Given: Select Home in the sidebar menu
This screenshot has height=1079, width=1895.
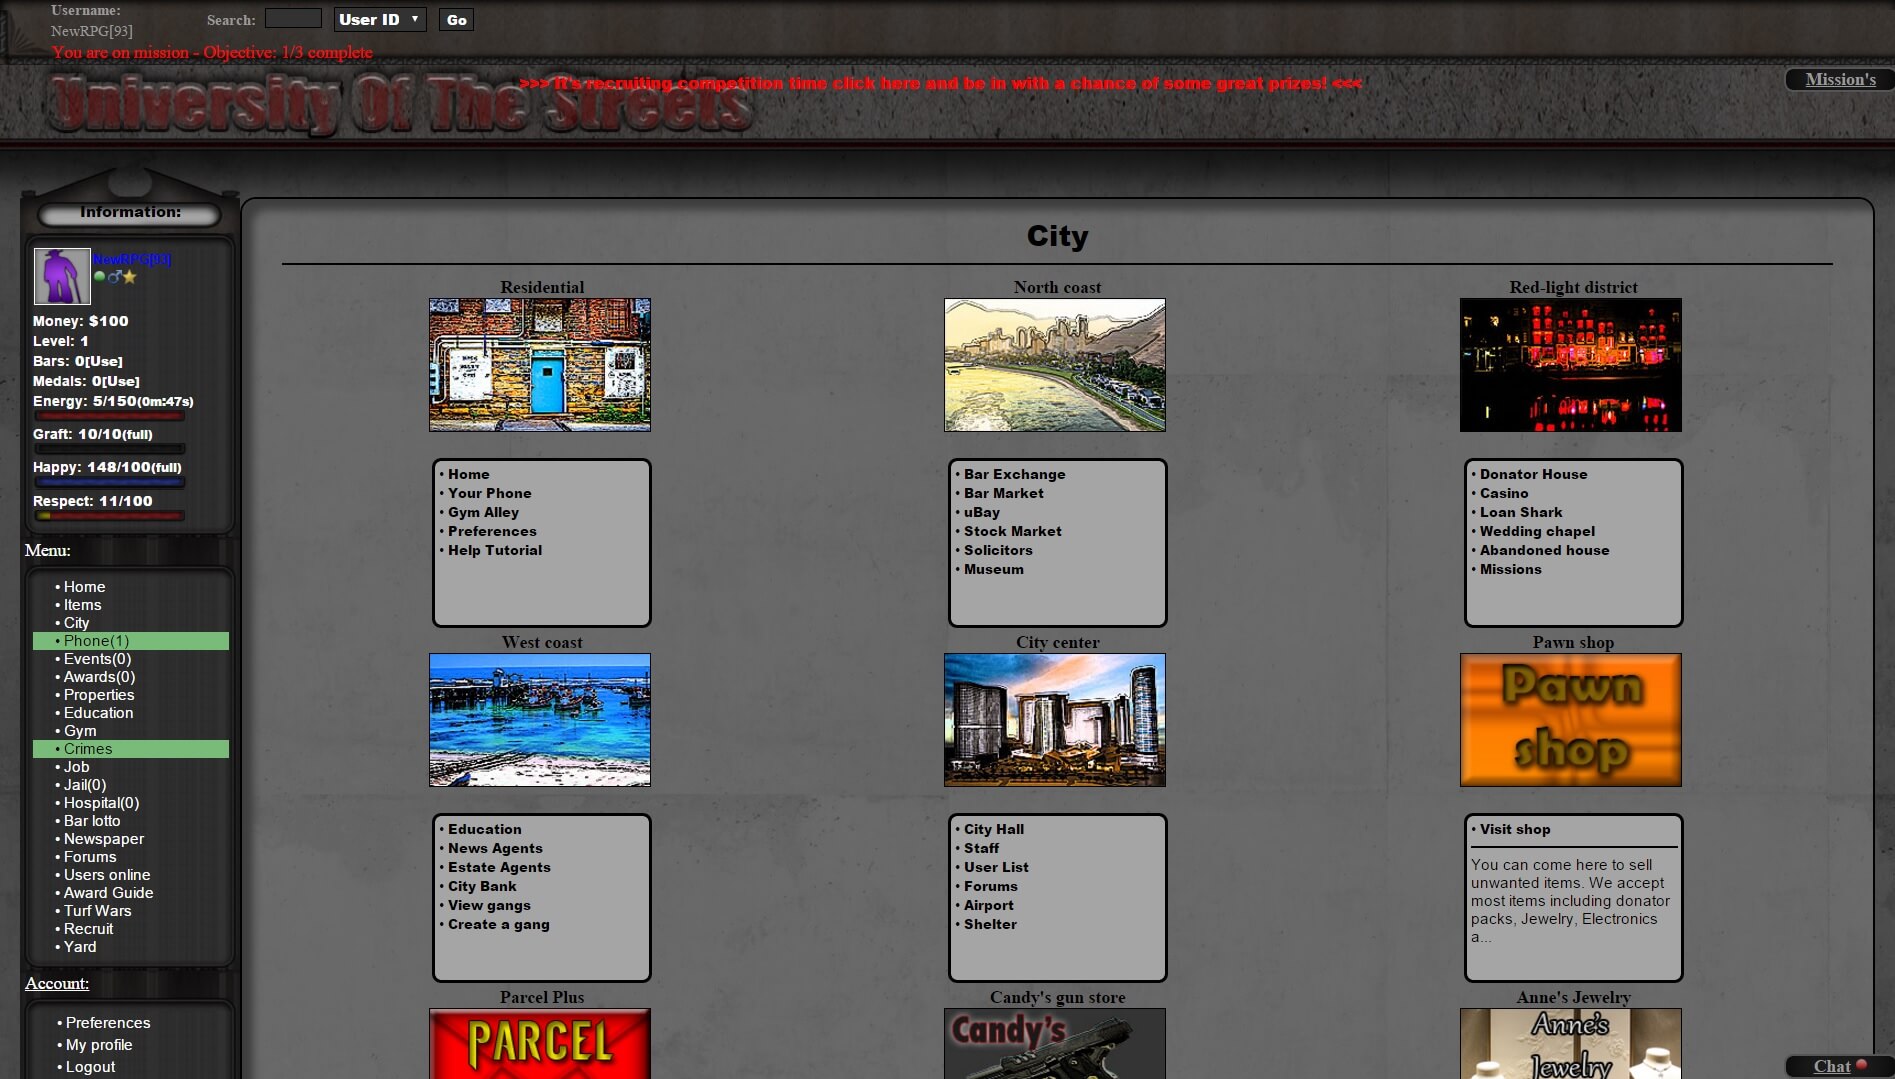Looking at the screenshot, I should [x=84, y=587].
